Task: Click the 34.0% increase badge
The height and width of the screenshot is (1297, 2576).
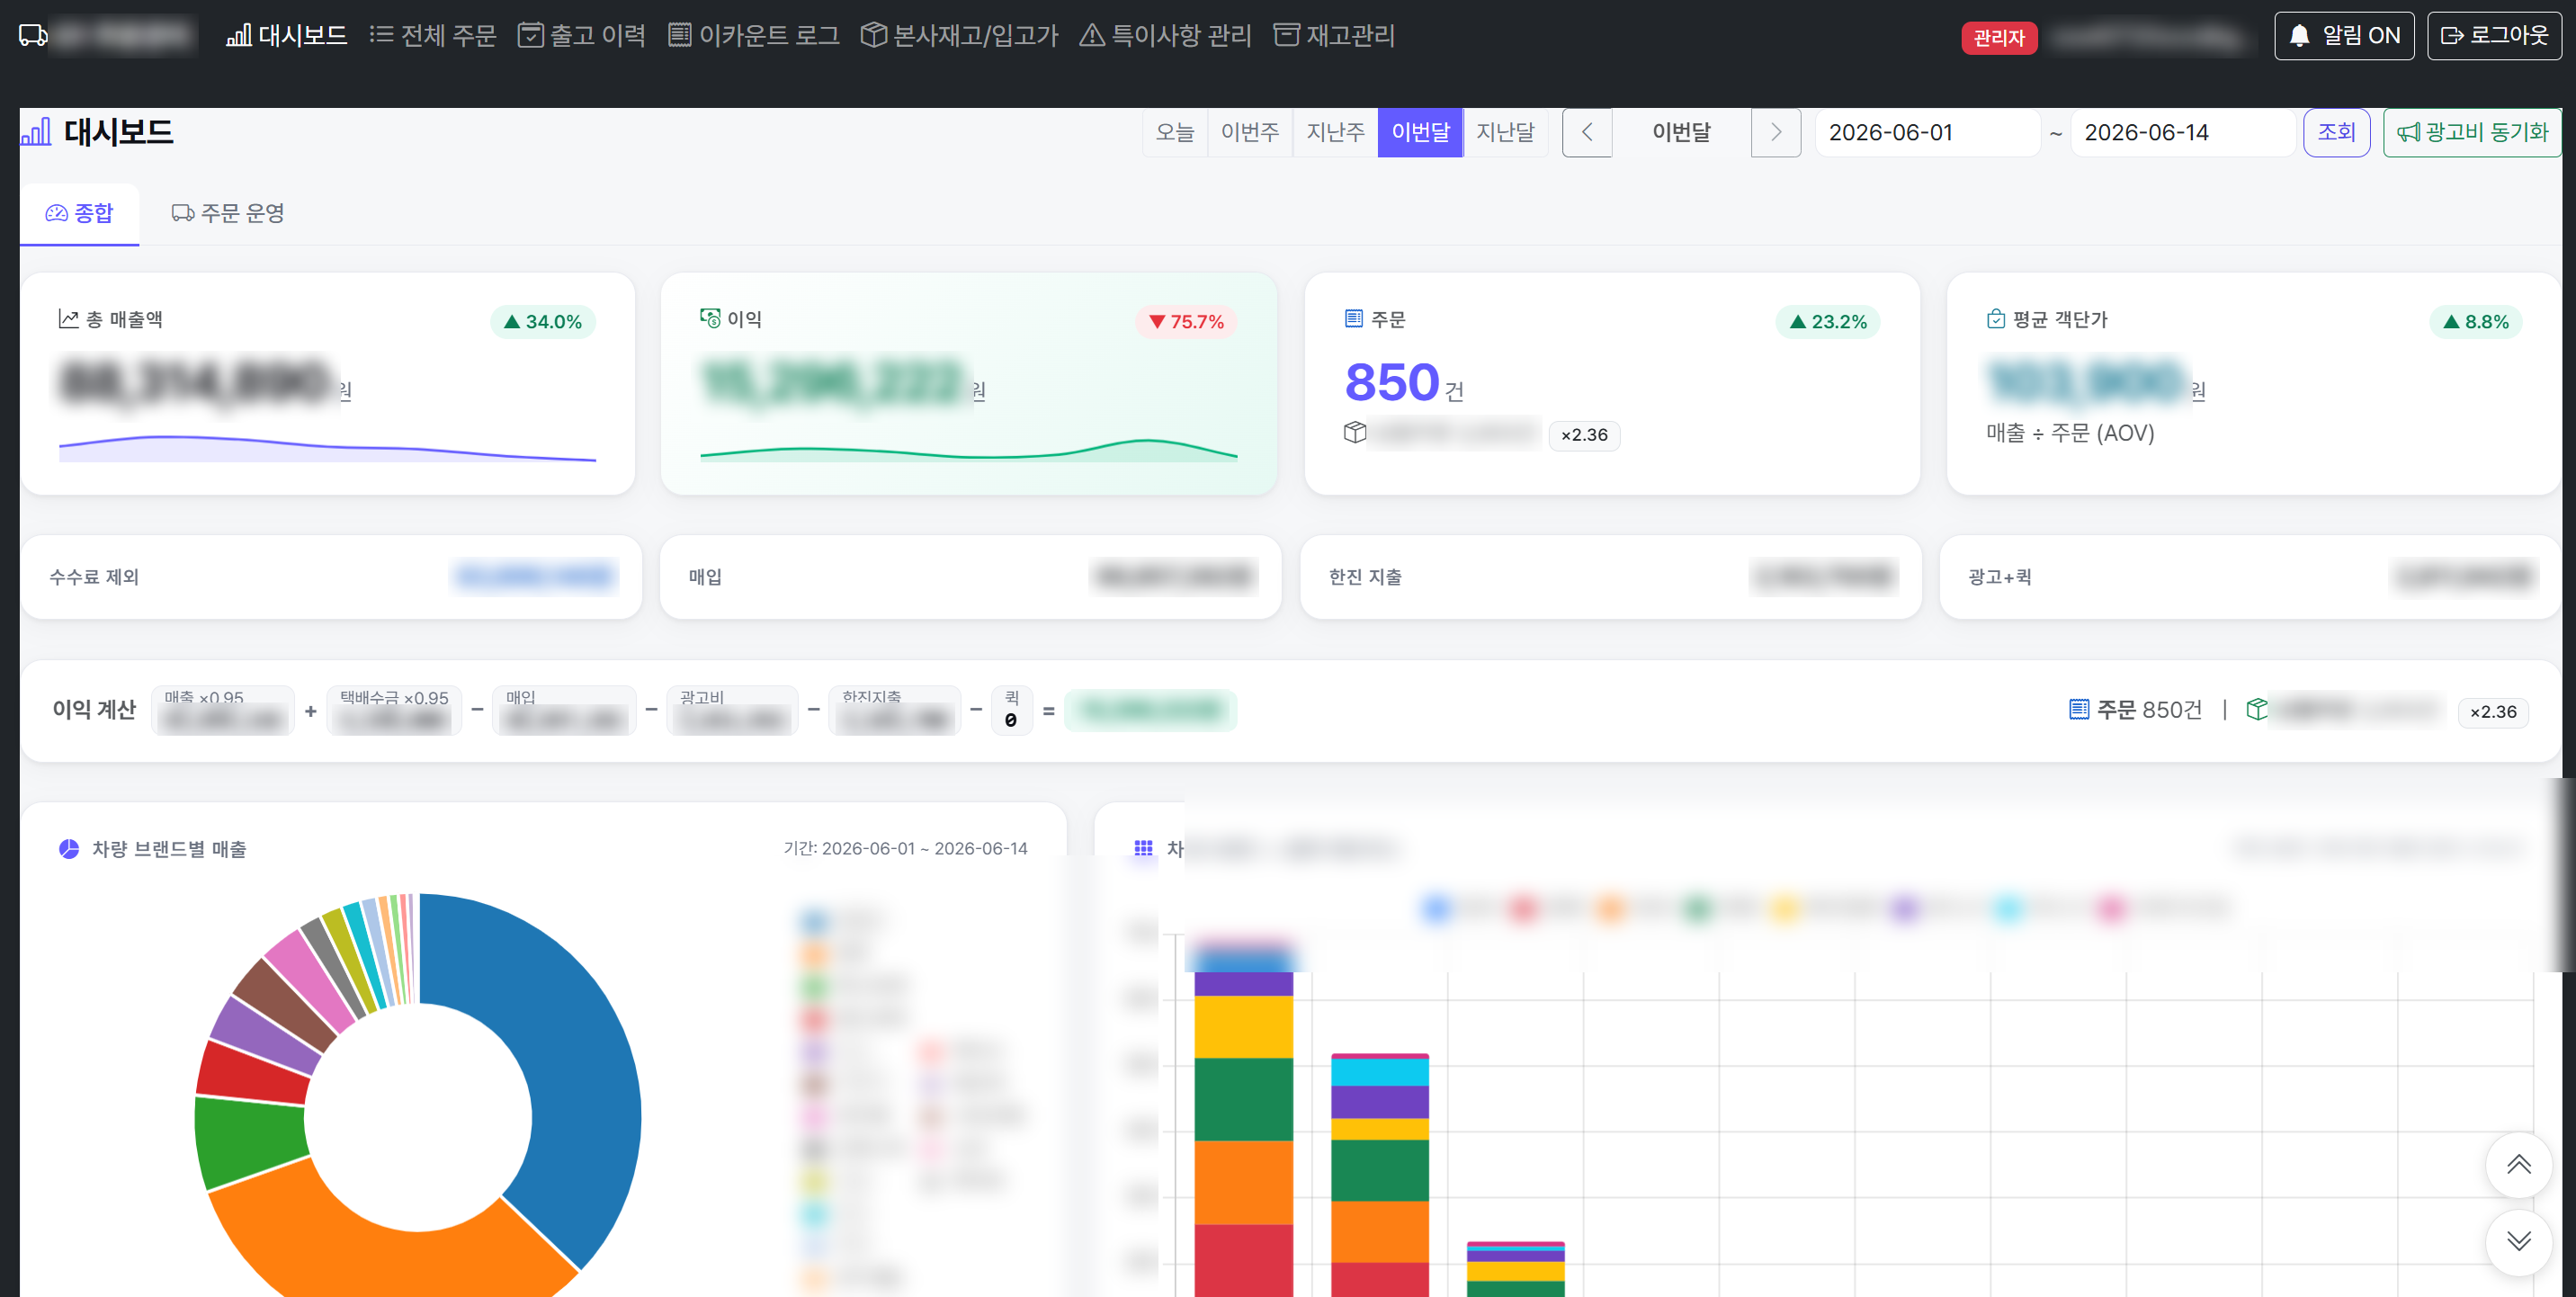Action: click(542, 321)
